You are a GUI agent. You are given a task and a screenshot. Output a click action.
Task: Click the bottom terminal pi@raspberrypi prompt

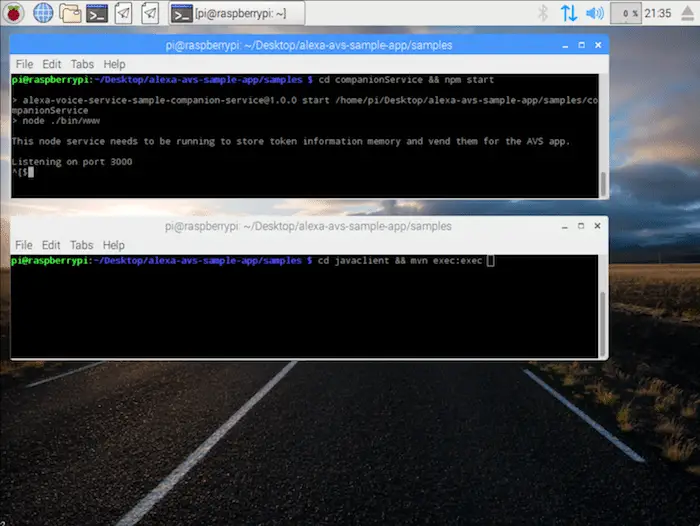pyautogui.click(x=162, y=261)
